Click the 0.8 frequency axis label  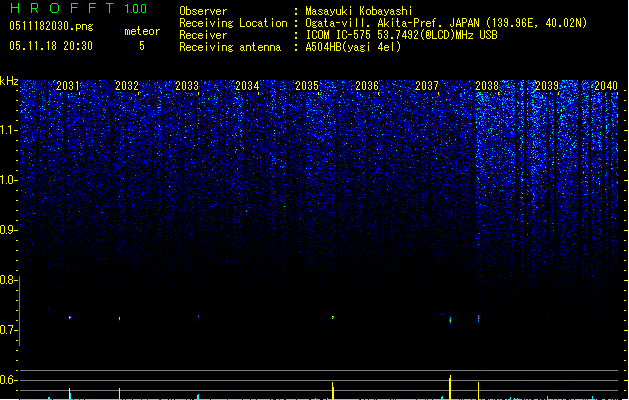click(x=9, y=280)
